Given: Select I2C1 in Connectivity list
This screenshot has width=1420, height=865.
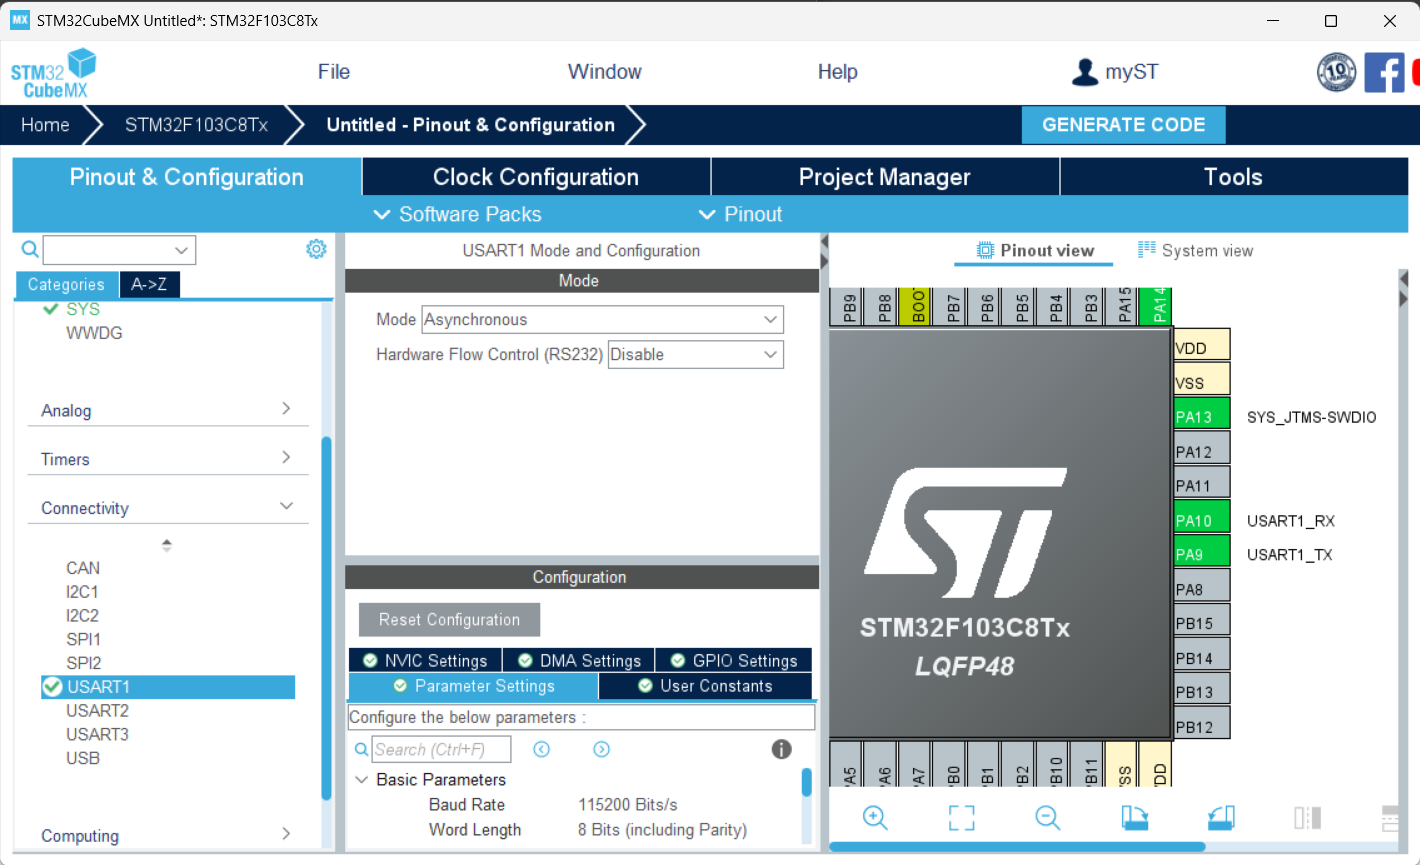Looking at the screenshot, I should point(82,591).
